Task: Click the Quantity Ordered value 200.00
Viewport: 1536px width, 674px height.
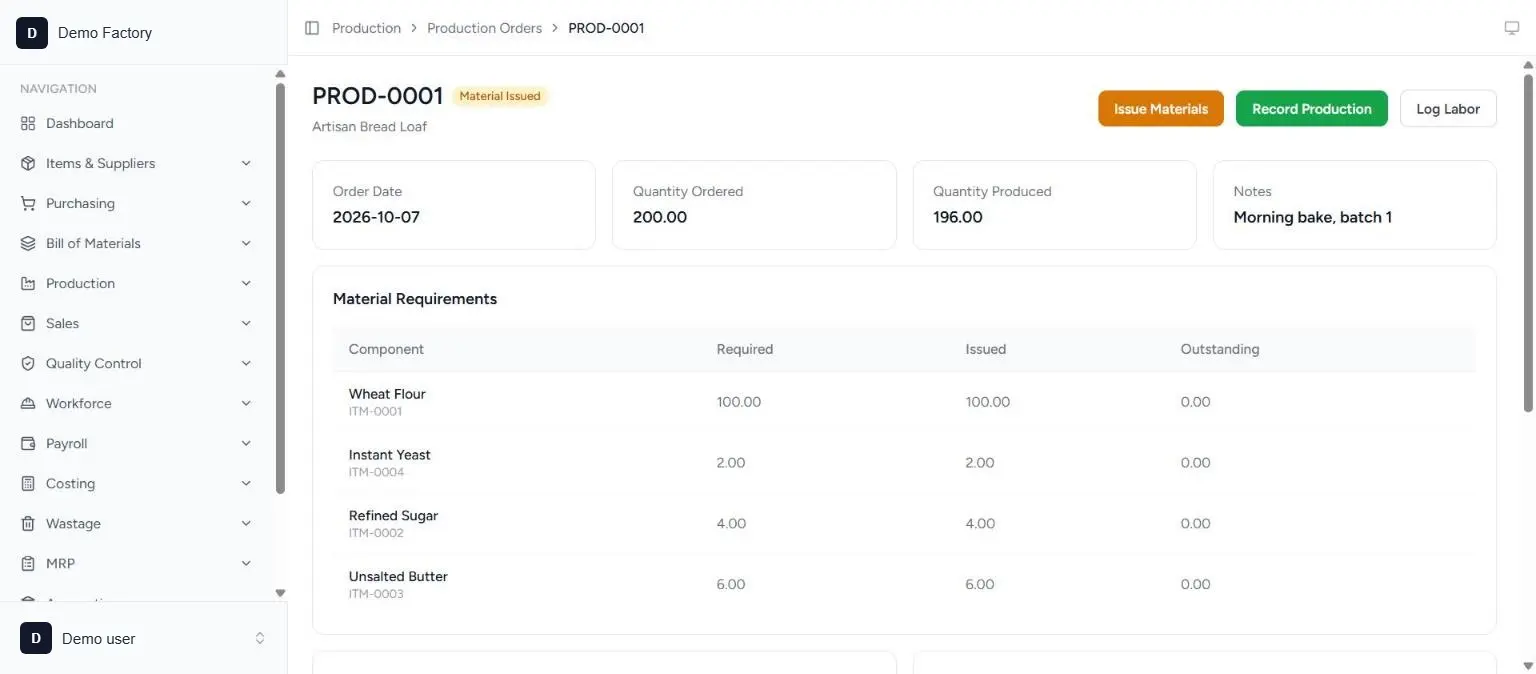Action: click(660, 217)
